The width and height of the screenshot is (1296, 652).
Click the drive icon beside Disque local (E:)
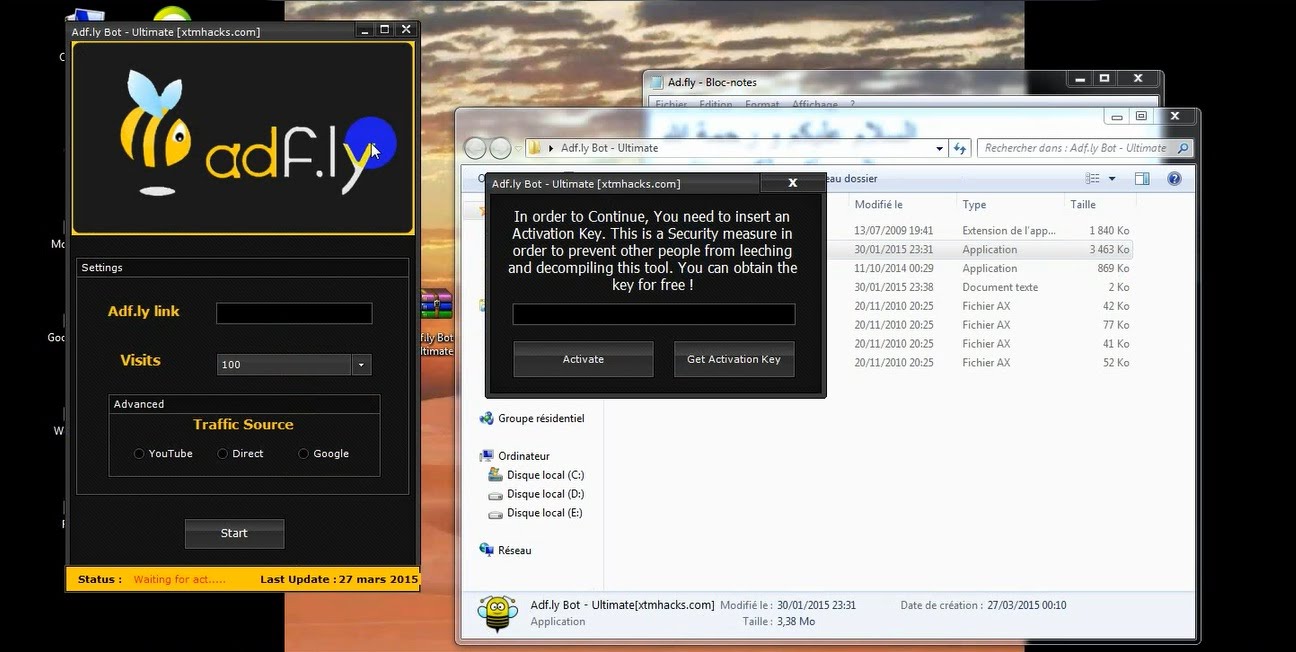tap(495, 513)
